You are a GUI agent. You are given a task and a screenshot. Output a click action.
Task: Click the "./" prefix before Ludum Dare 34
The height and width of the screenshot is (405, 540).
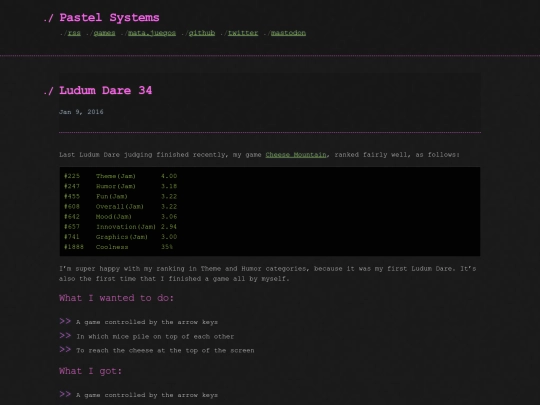coord(49,91)
